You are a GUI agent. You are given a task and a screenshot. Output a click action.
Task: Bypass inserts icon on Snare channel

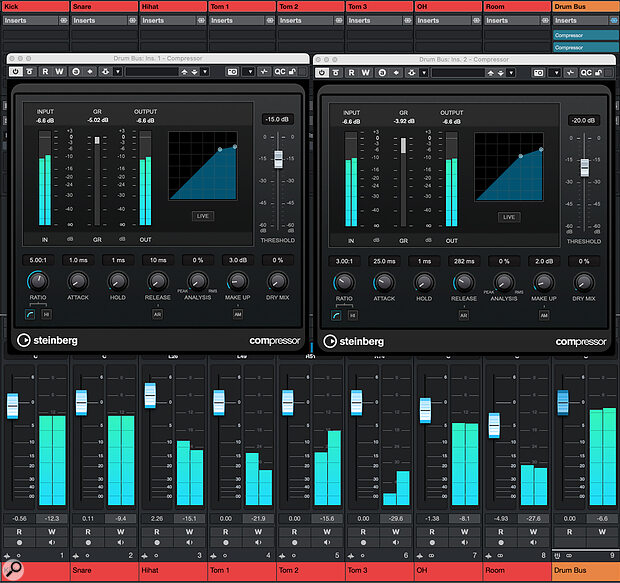132,20
